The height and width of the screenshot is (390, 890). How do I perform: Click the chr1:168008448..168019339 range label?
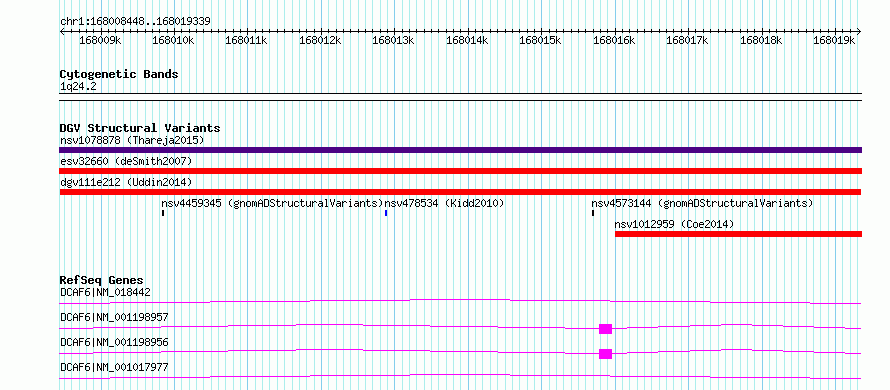[135, 22]
